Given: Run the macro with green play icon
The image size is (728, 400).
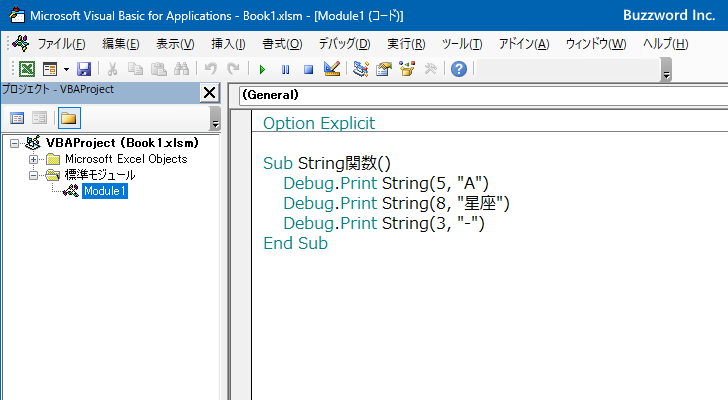Looking at the screenshot, I should coord(262,70).
